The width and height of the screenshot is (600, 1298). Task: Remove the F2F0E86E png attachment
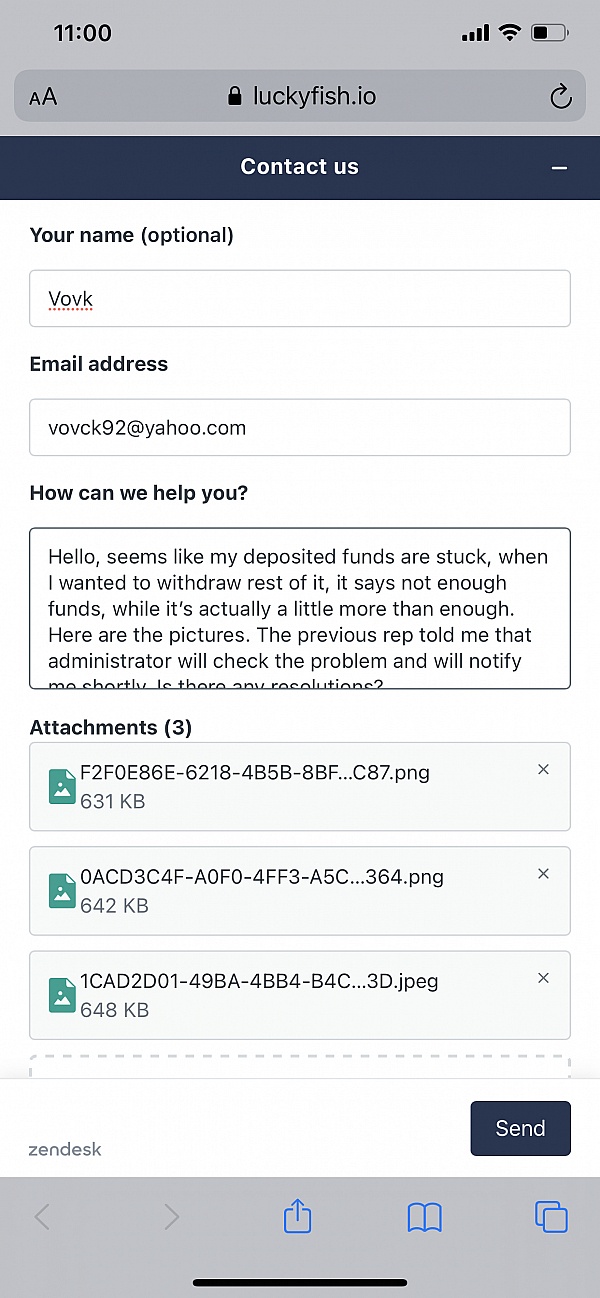pos(544,769)
